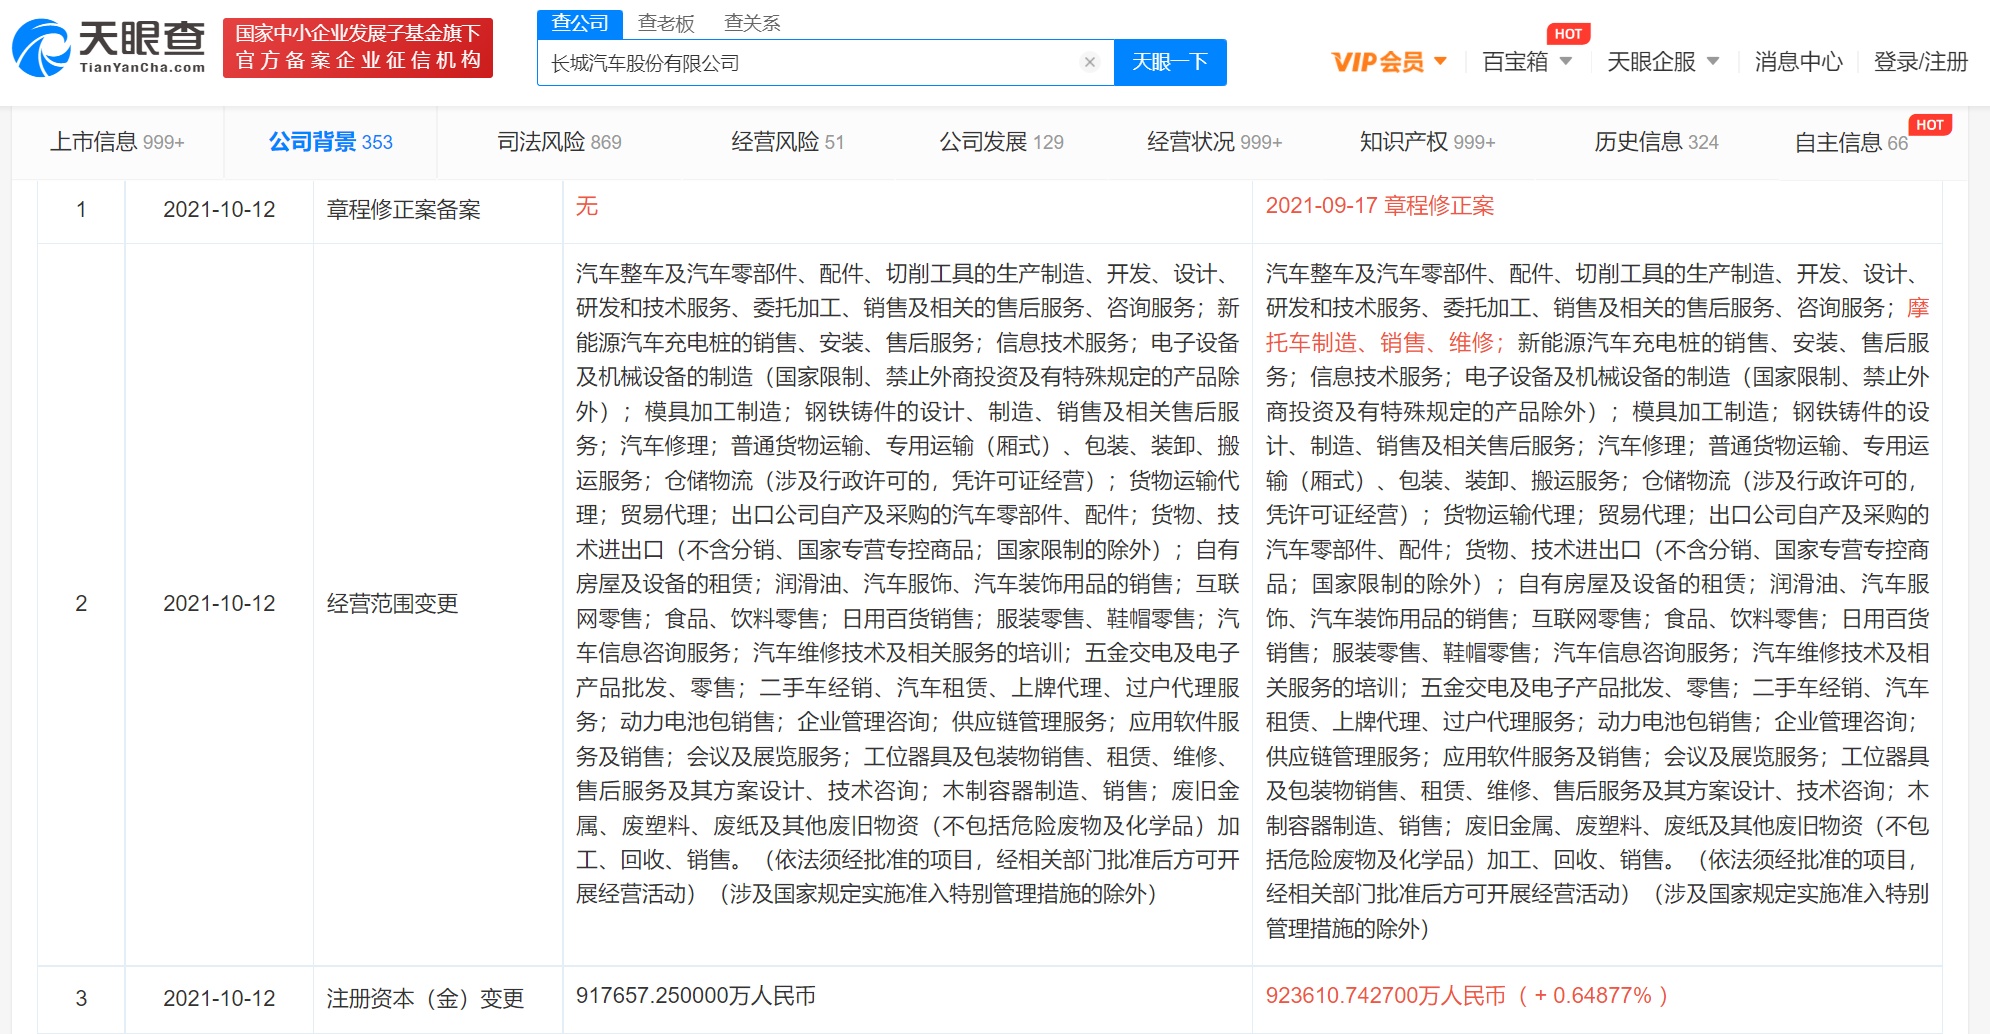Expand the VIP会员 dropdown
The height and width of the screenshot is (1034, 1990).
point(1389,62)
